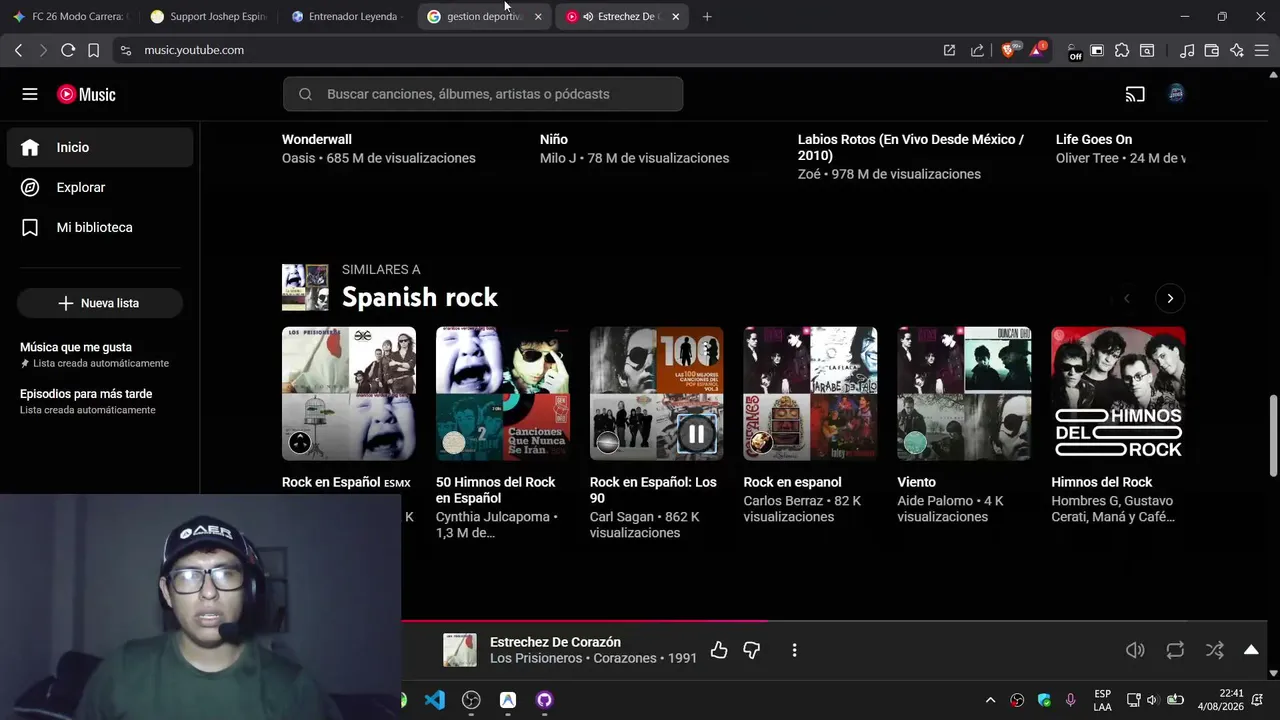Click the album art in player bar
The image size is (1280, 720).
pos(460,650)
